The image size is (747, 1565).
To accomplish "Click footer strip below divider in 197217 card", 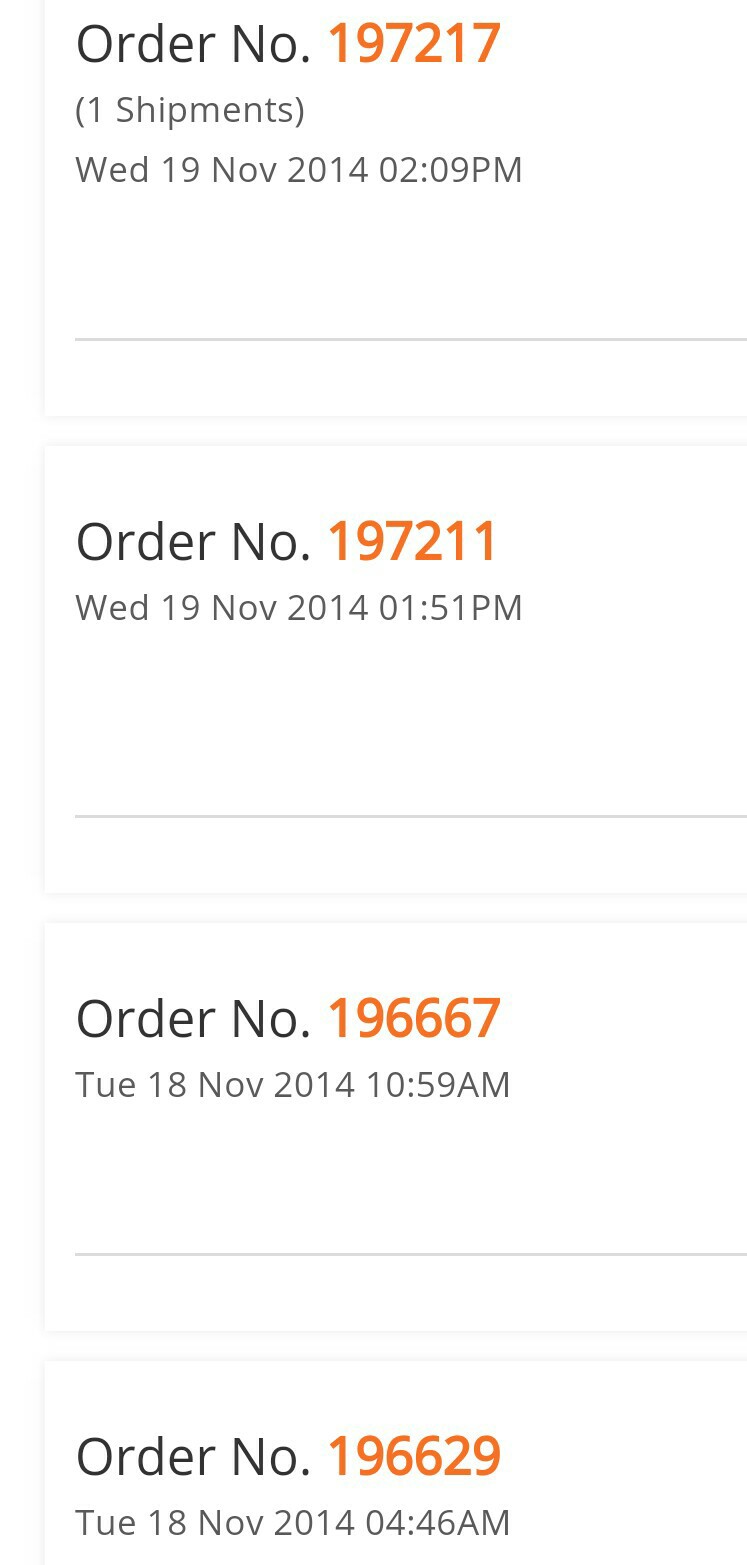I will (x=396, y=378).
